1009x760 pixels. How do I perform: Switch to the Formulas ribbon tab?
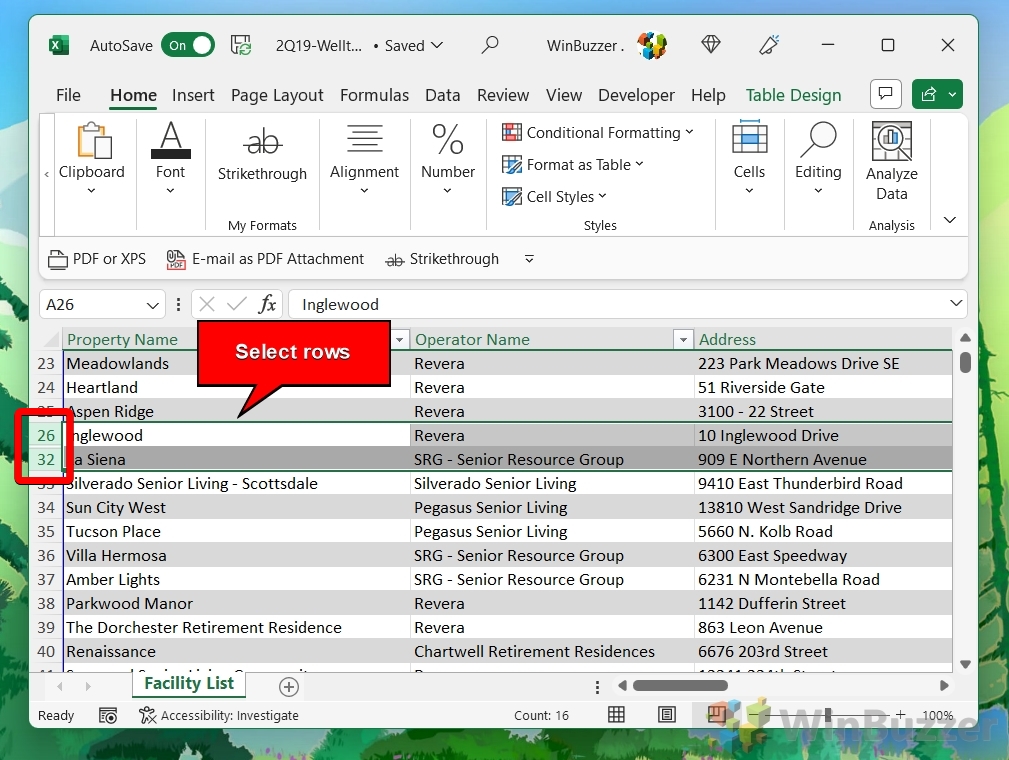374,95
